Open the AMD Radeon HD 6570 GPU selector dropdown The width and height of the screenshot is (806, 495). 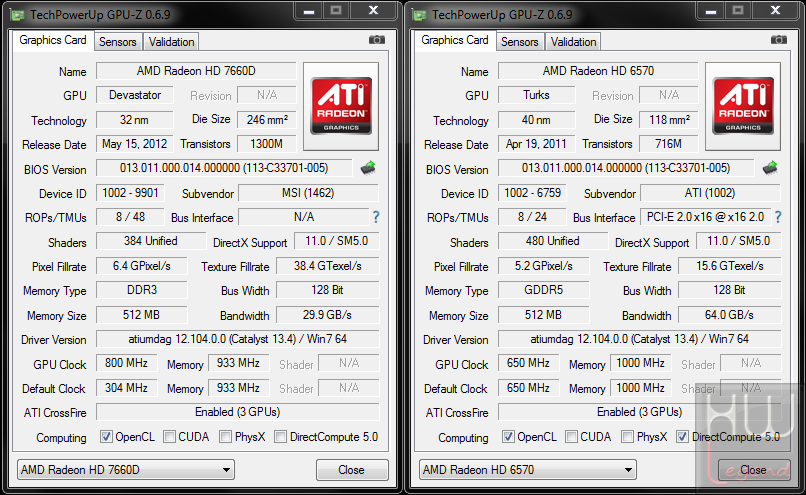528,470
